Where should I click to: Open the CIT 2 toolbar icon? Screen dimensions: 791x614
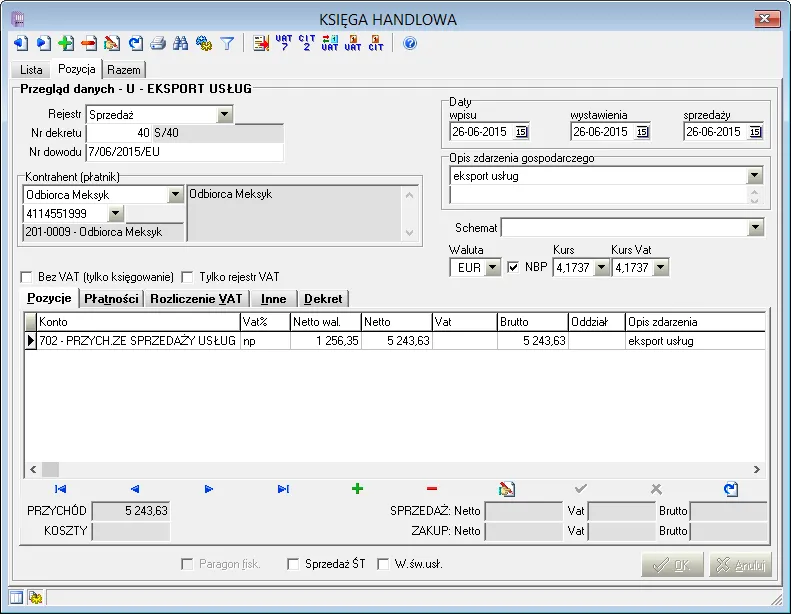pyautogui.click(x=307, y=43)
